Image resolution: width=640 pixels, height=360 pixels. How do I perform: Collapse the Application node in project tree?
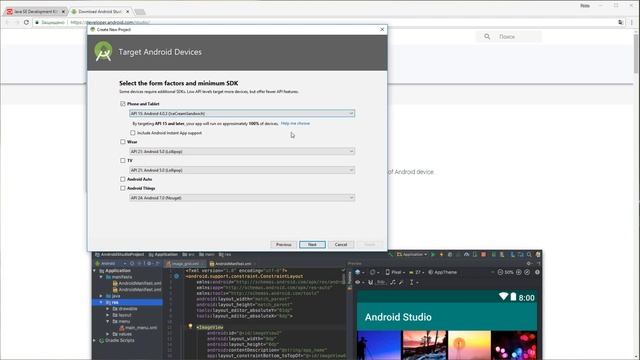tap(95, 271)
